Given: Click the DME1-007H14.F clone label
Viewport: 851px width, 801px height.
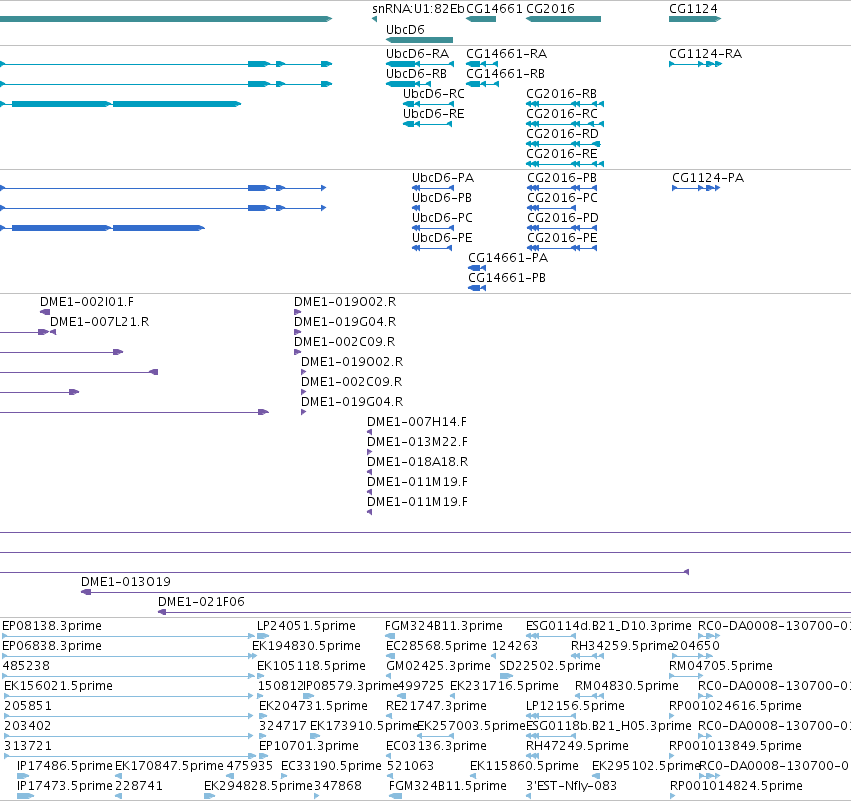Looking at the screenshot, I should [x=417, y=422].
